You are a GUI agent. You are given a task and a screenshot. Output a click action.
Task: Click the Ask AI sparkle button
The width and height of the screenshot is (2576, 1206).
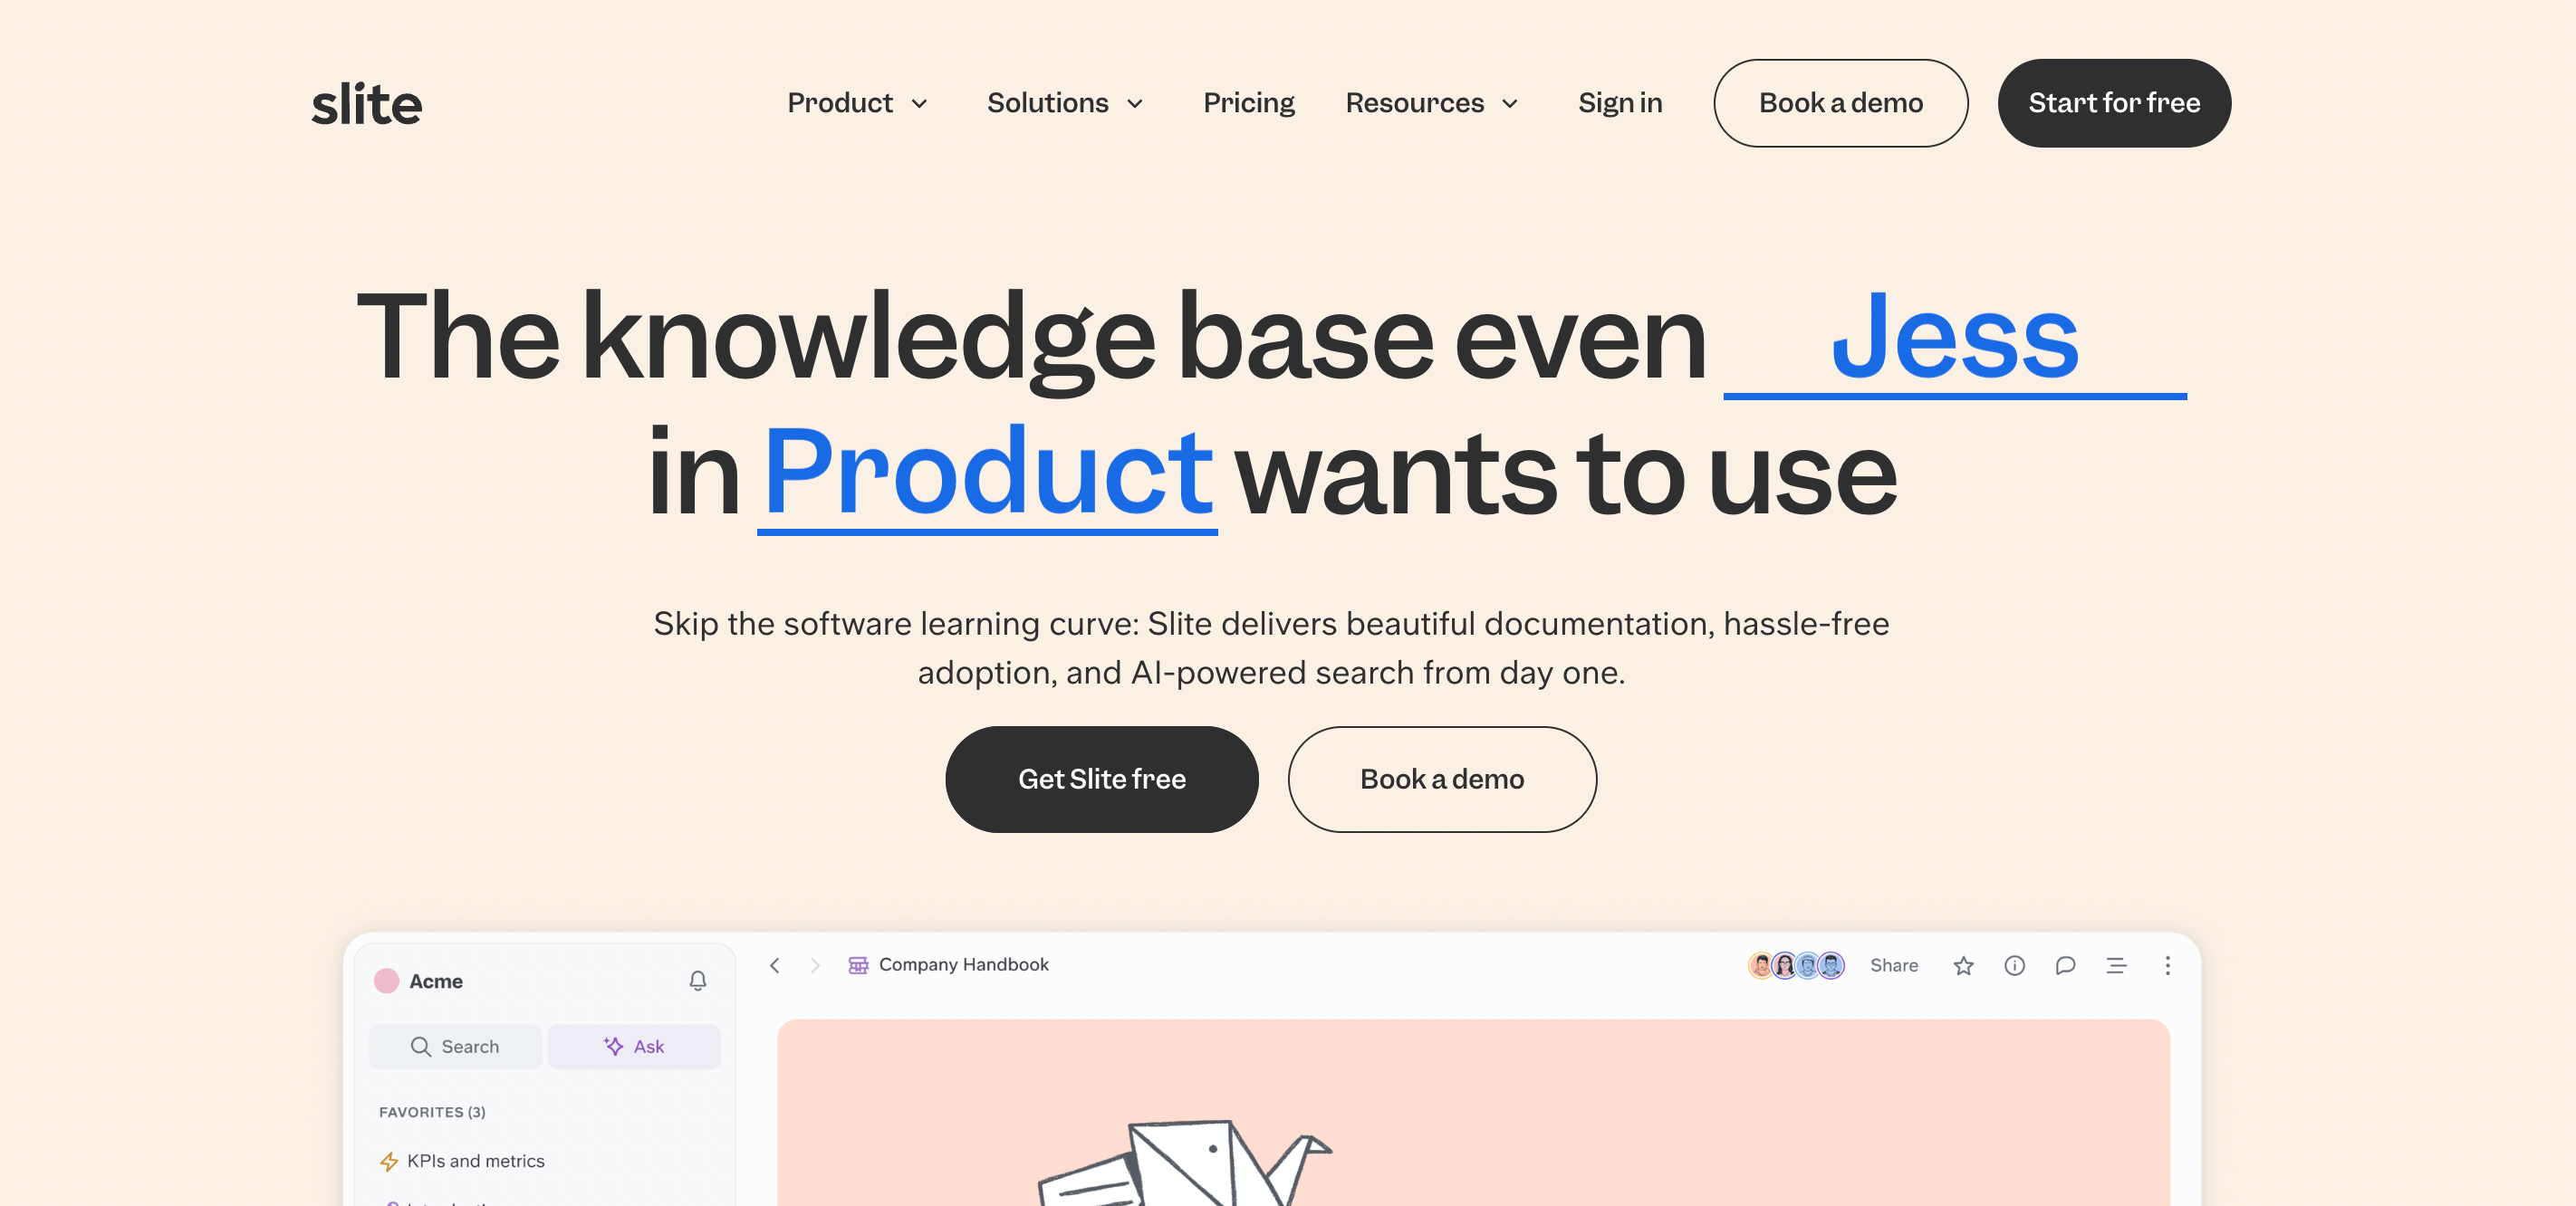(x=633, y=1046)
